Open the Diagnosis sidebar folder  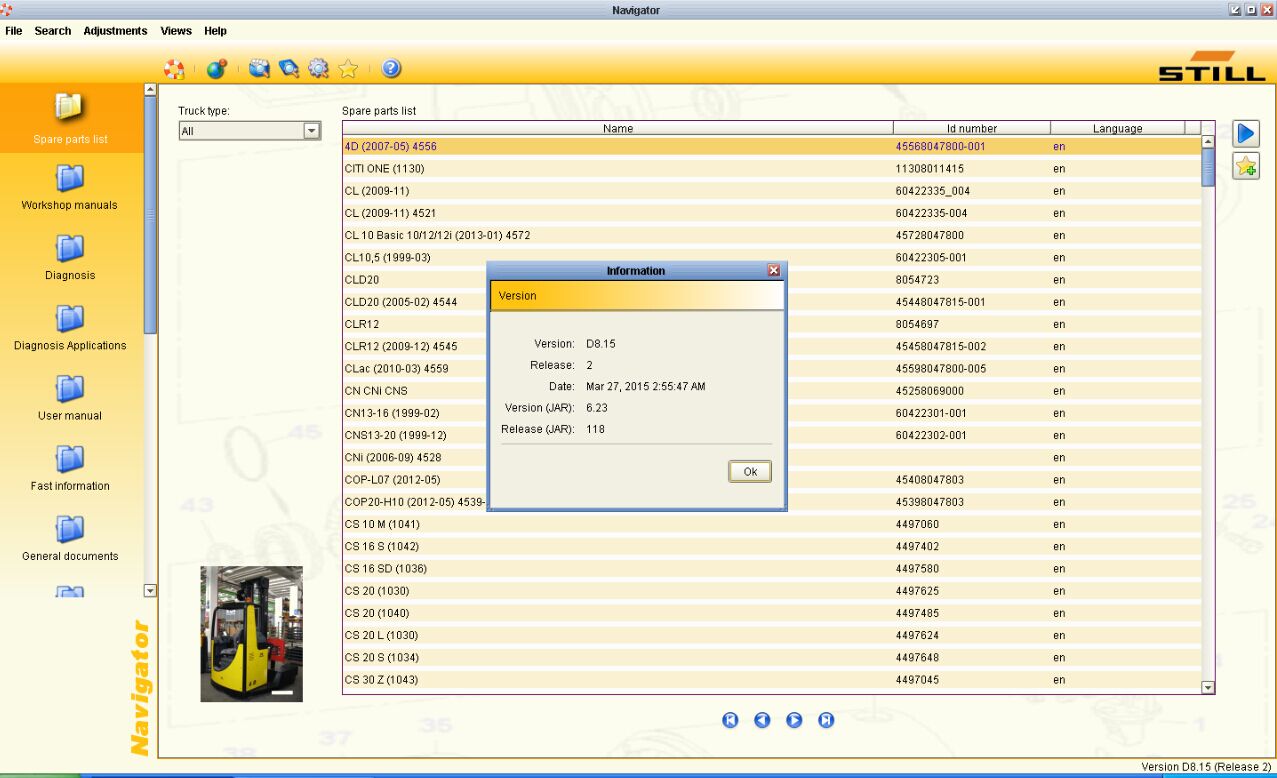tap(70, 258)
